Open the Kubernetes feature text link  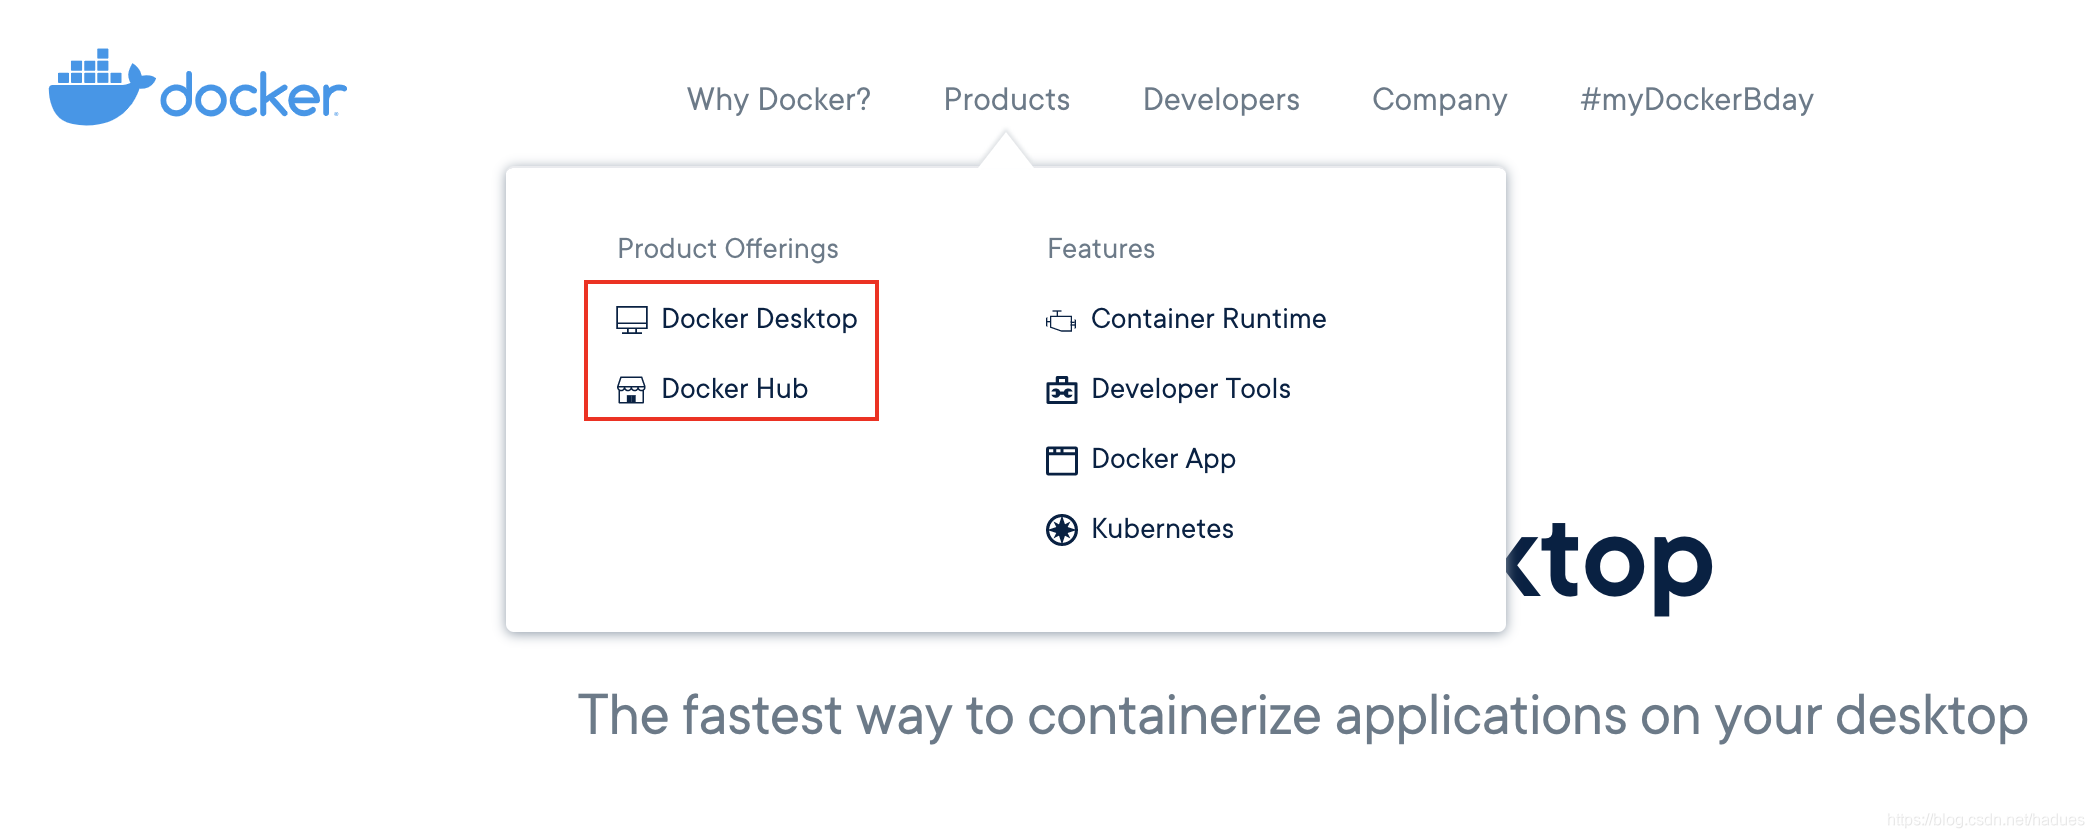(x=1162, y=528)
